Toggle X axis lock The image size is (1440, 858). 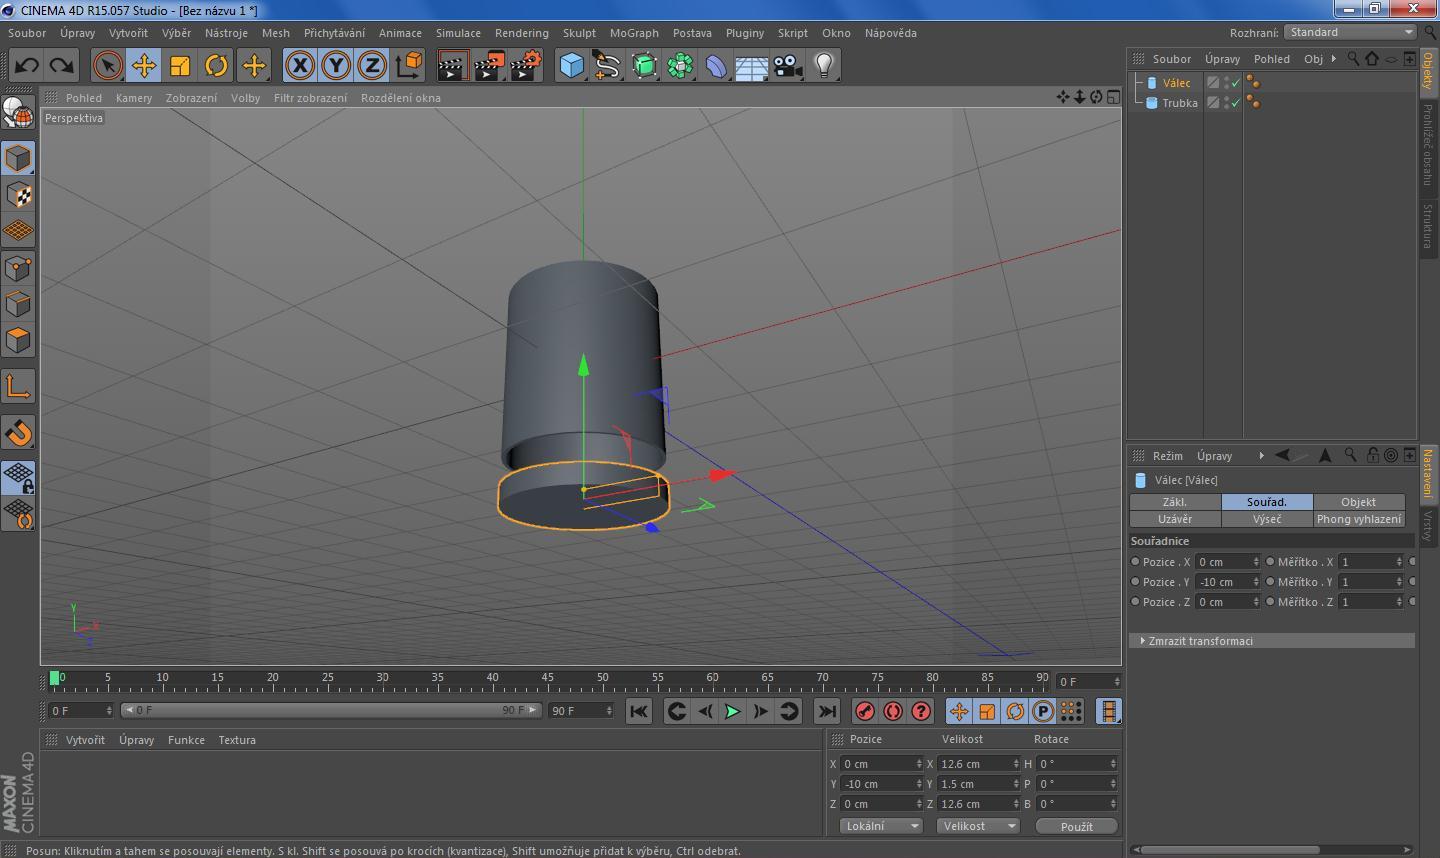pyautogui.click(x=299, y=66)
